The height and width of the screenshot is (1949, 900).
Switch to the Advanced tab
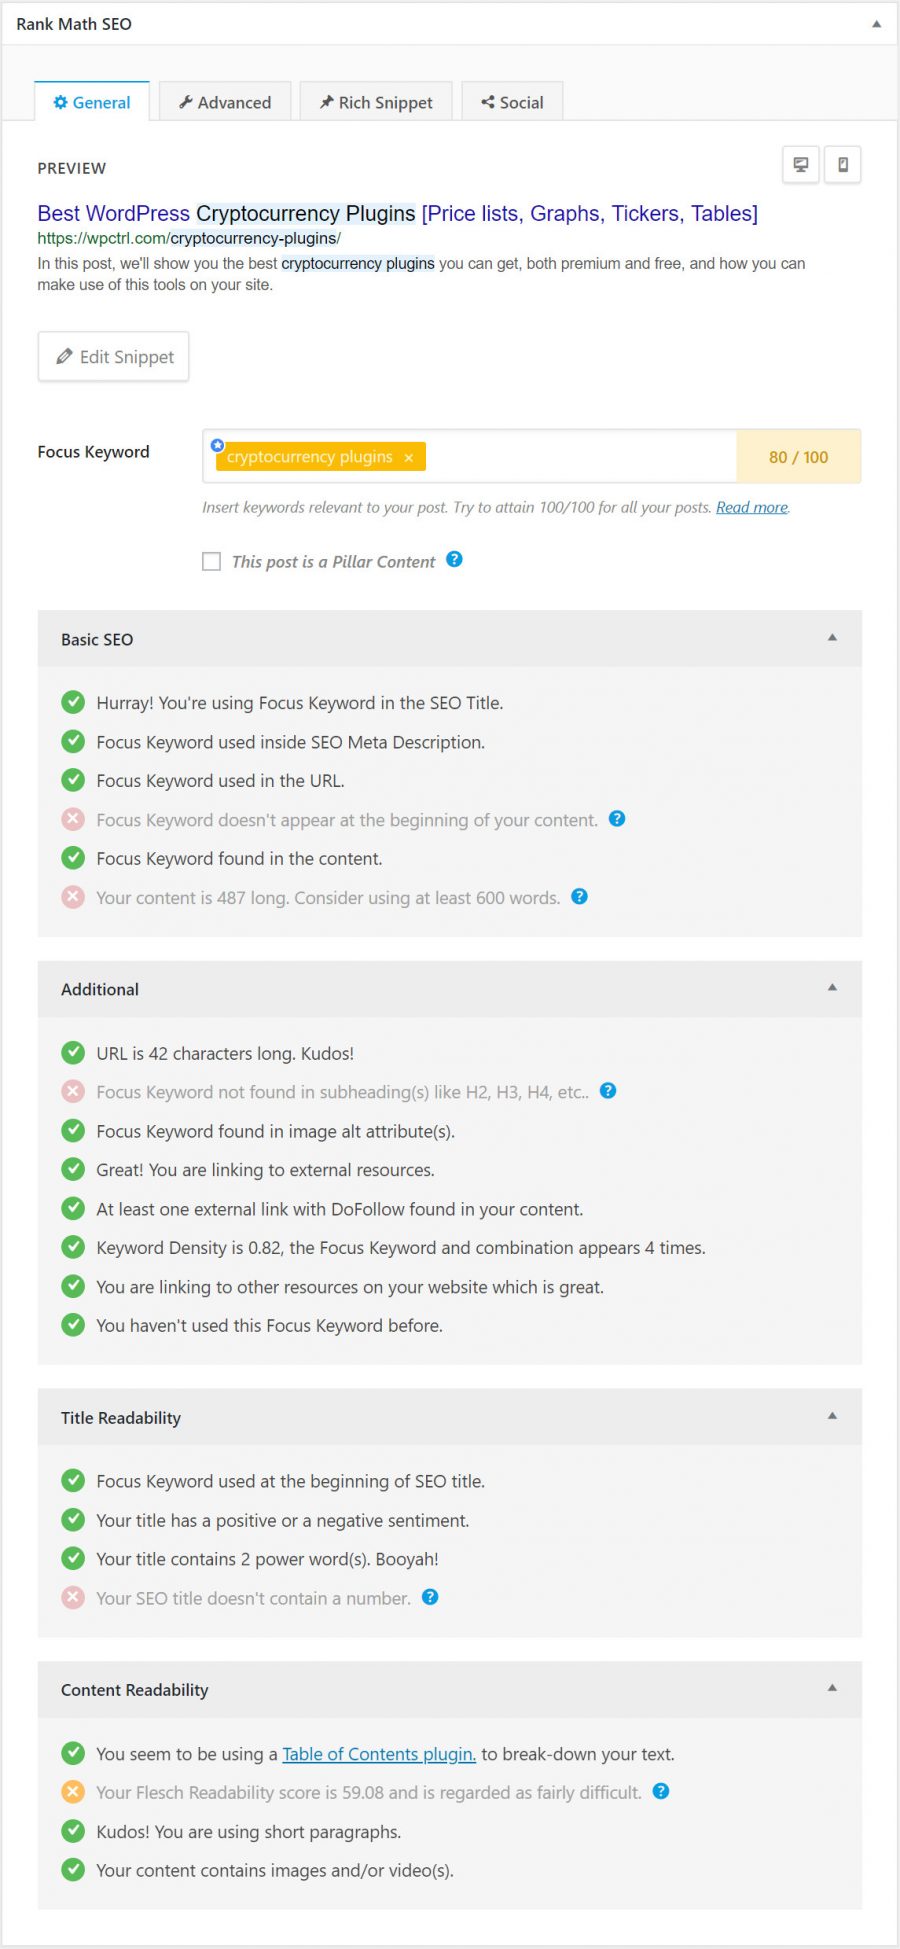click(x=225, y=102)
